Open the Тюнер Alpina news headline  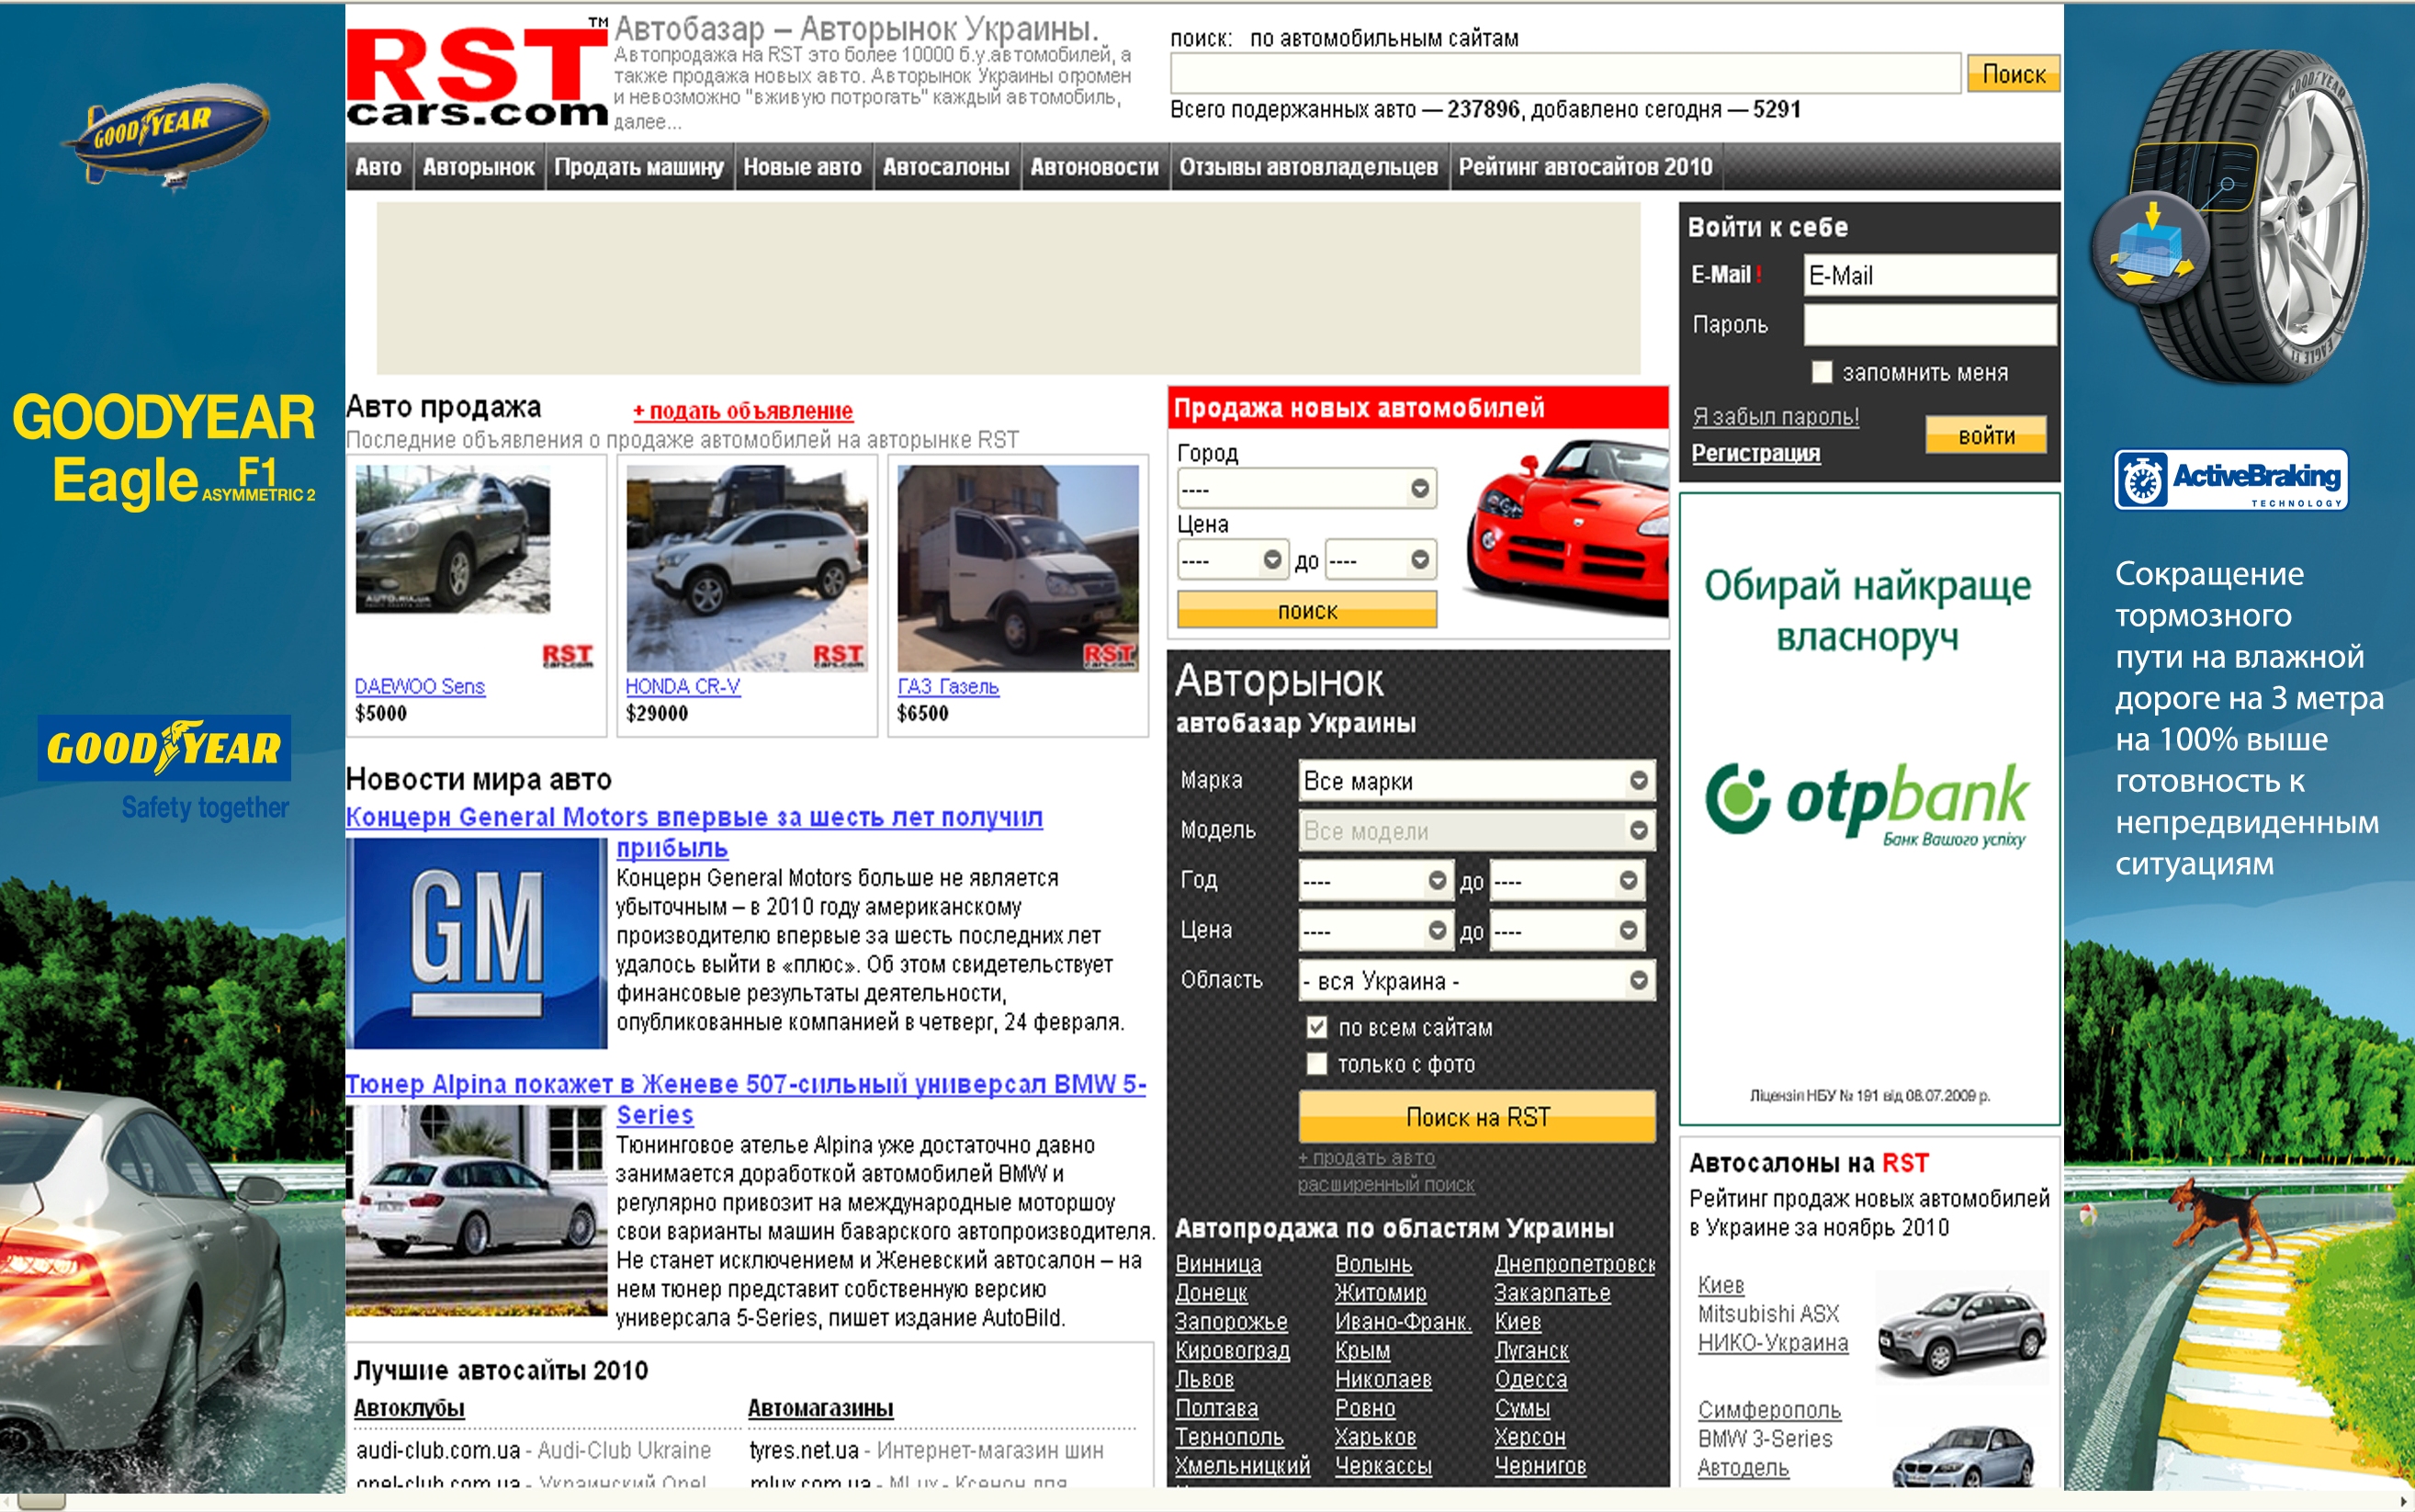tap(746, 1099)
